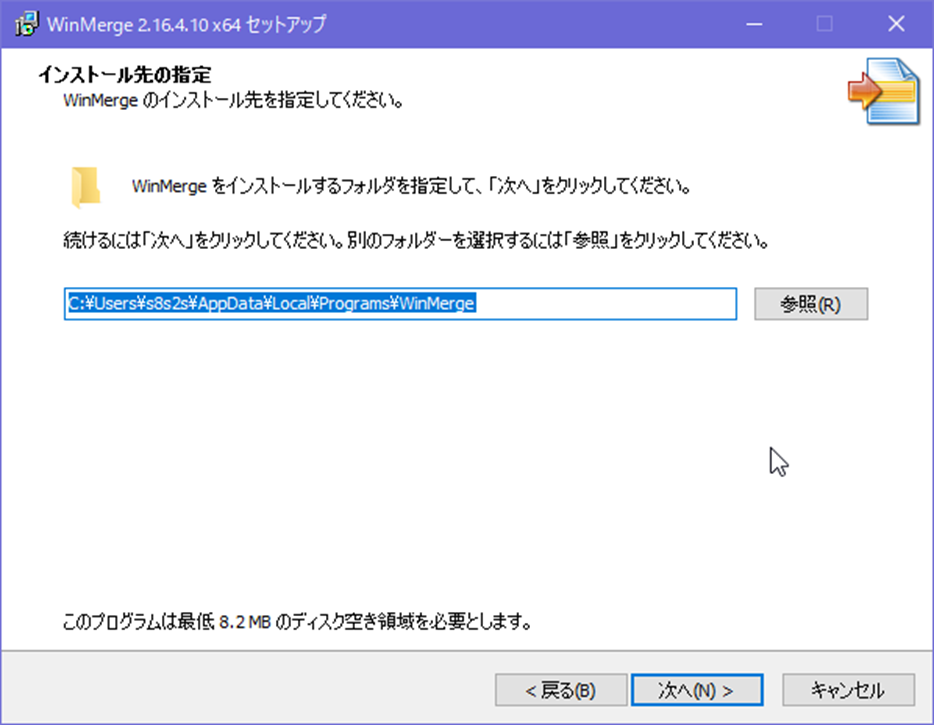Click the disk space text mentioning 8.2 MB

[297, 622]
